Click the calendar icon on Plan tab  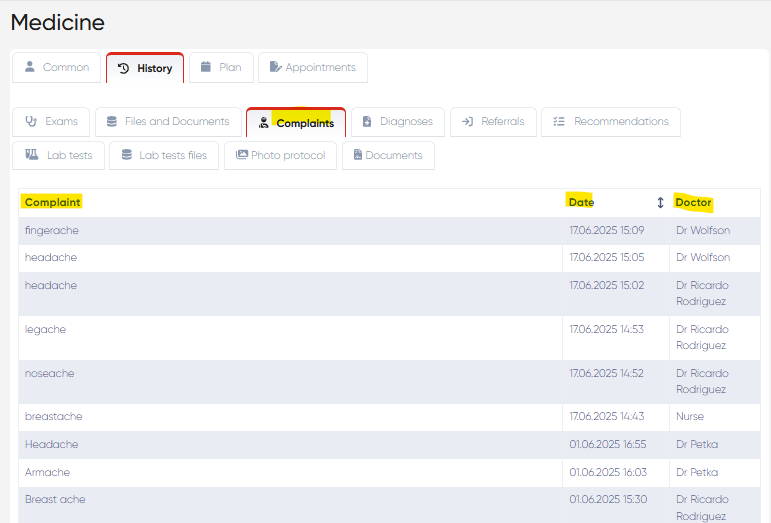pos(206,68)
